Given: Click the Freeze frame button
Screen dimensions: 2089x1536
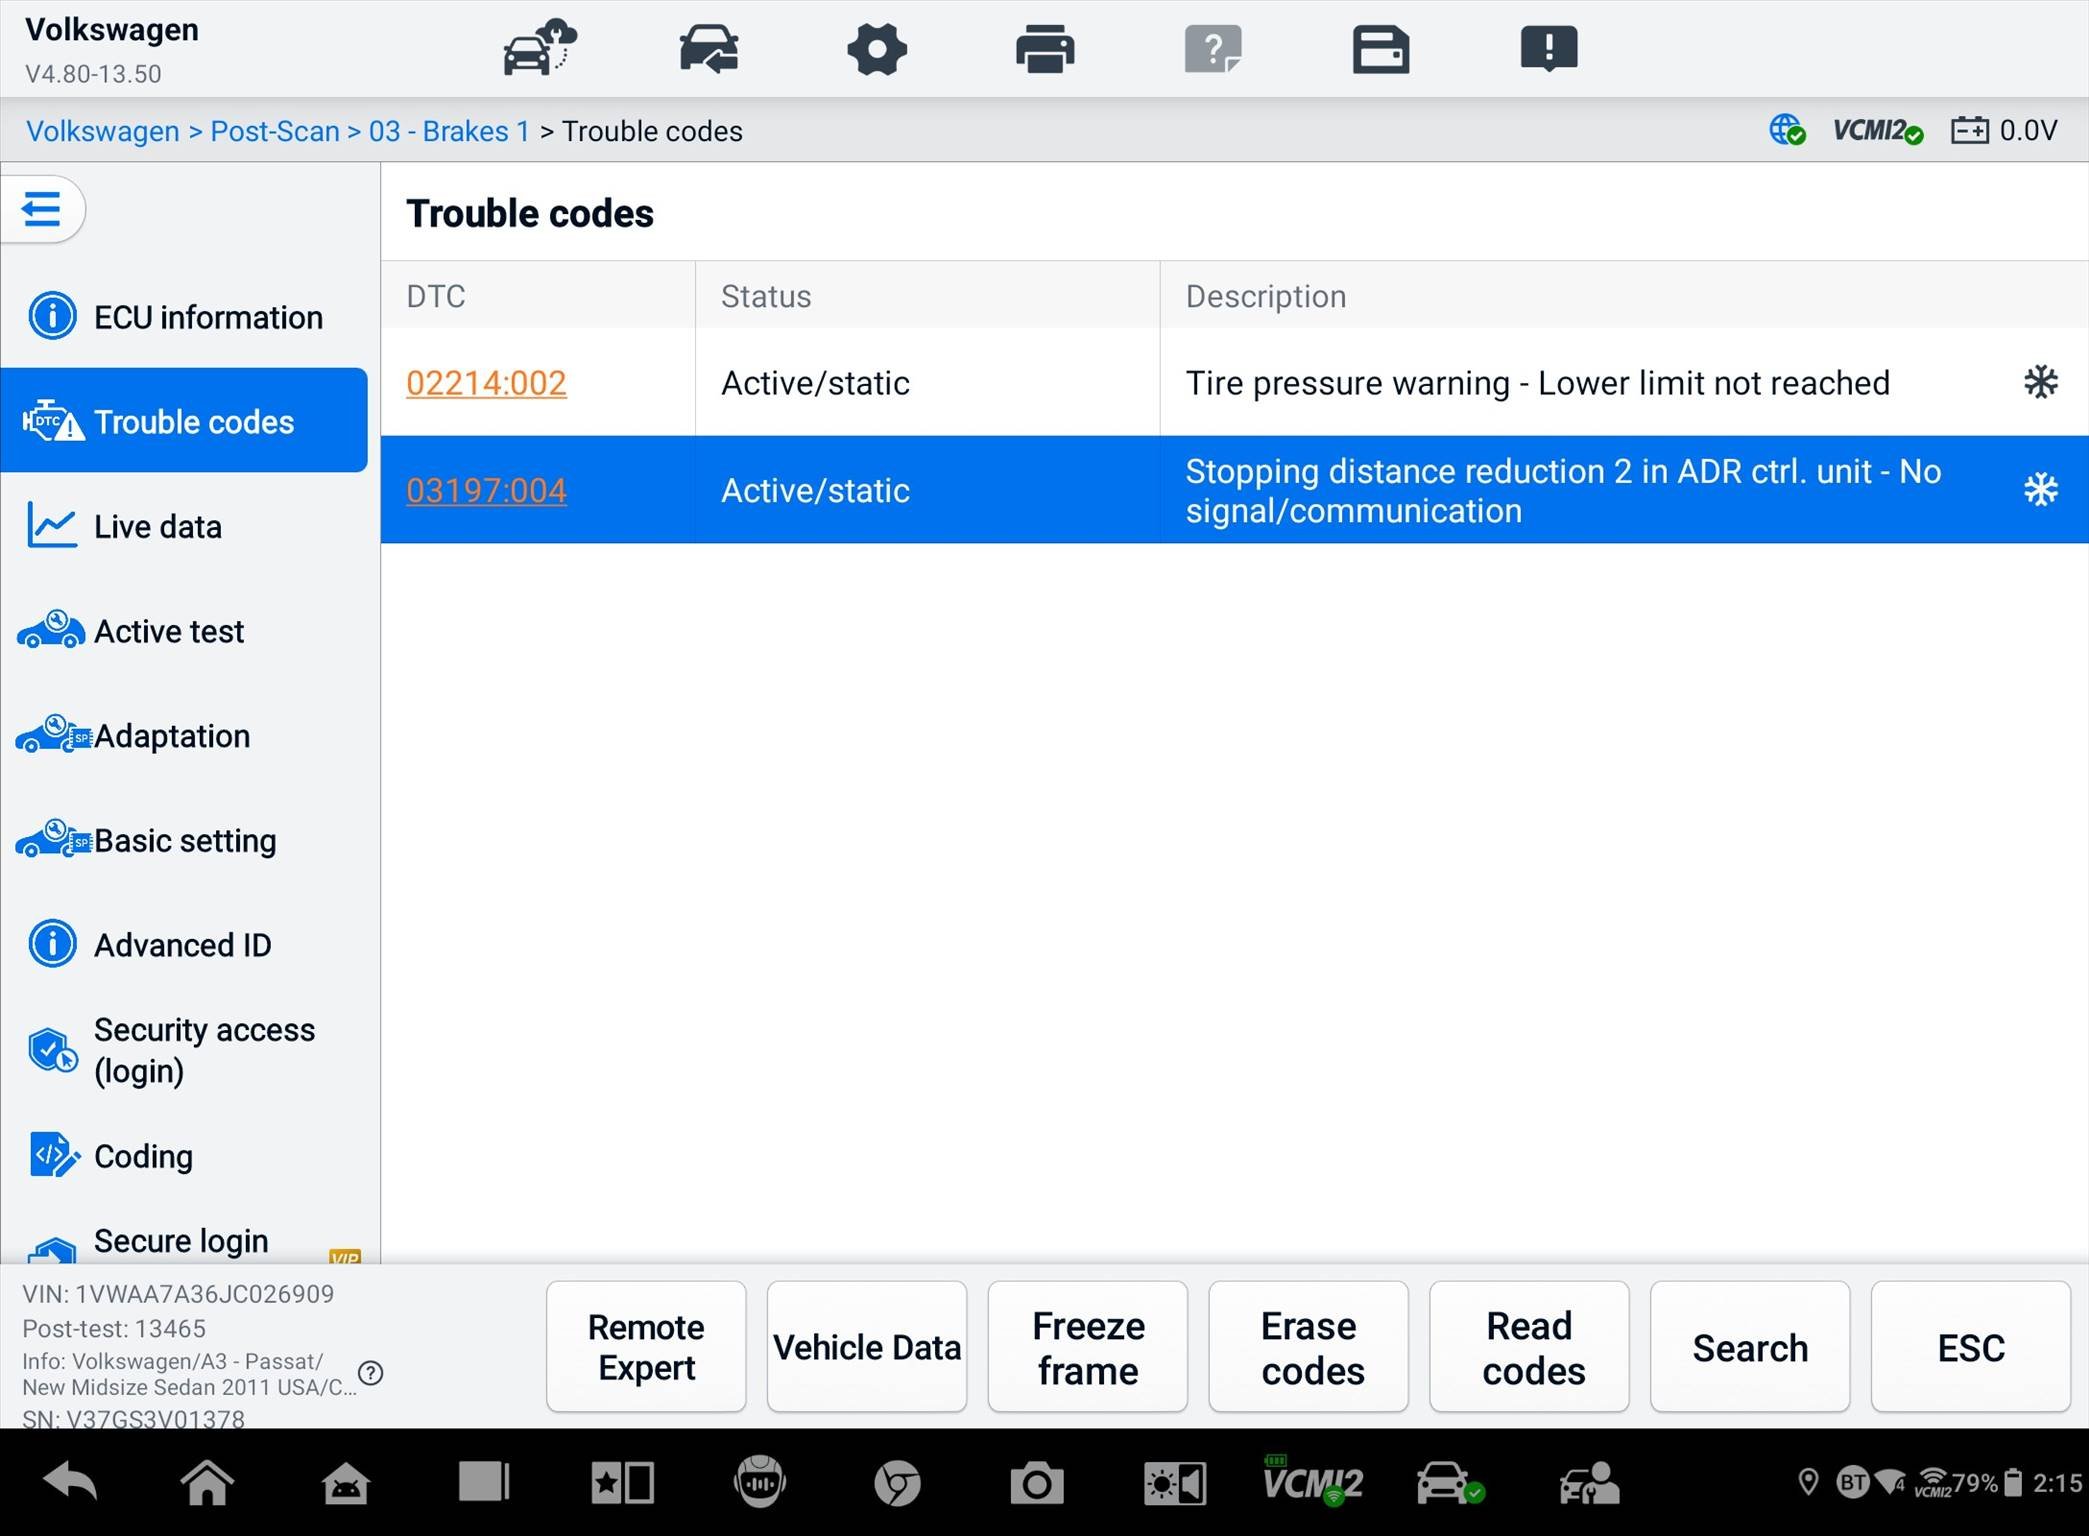Looking at the screenshot, I should (x=1088, y=1346).
